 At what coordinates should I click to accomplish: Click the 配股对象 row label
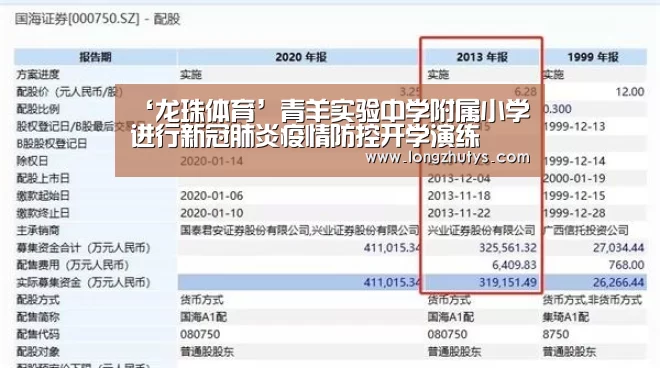pyautogui.click(x=38, y=352)
